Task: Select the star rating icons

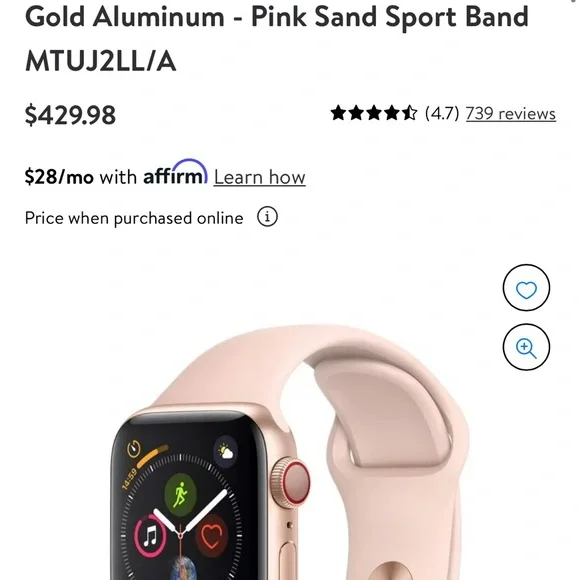Action: click(x=374, y=113)
